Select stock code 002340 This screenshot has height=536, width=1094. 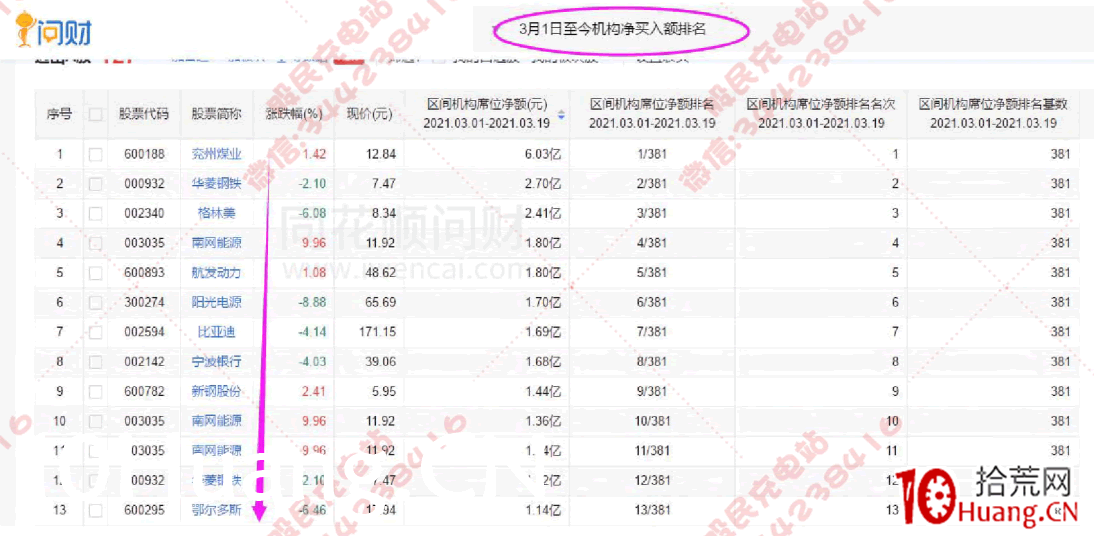pos(143,213)
